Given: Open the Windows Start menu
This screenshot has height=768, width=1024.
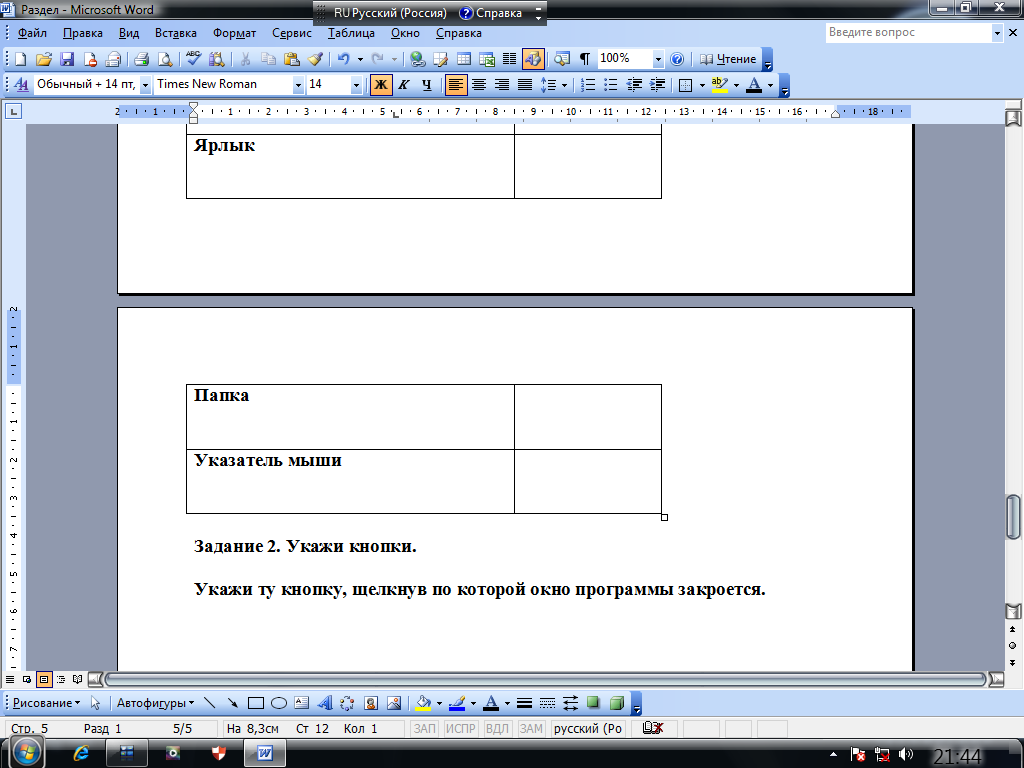Looking at the screenshot, I should 26,752.
